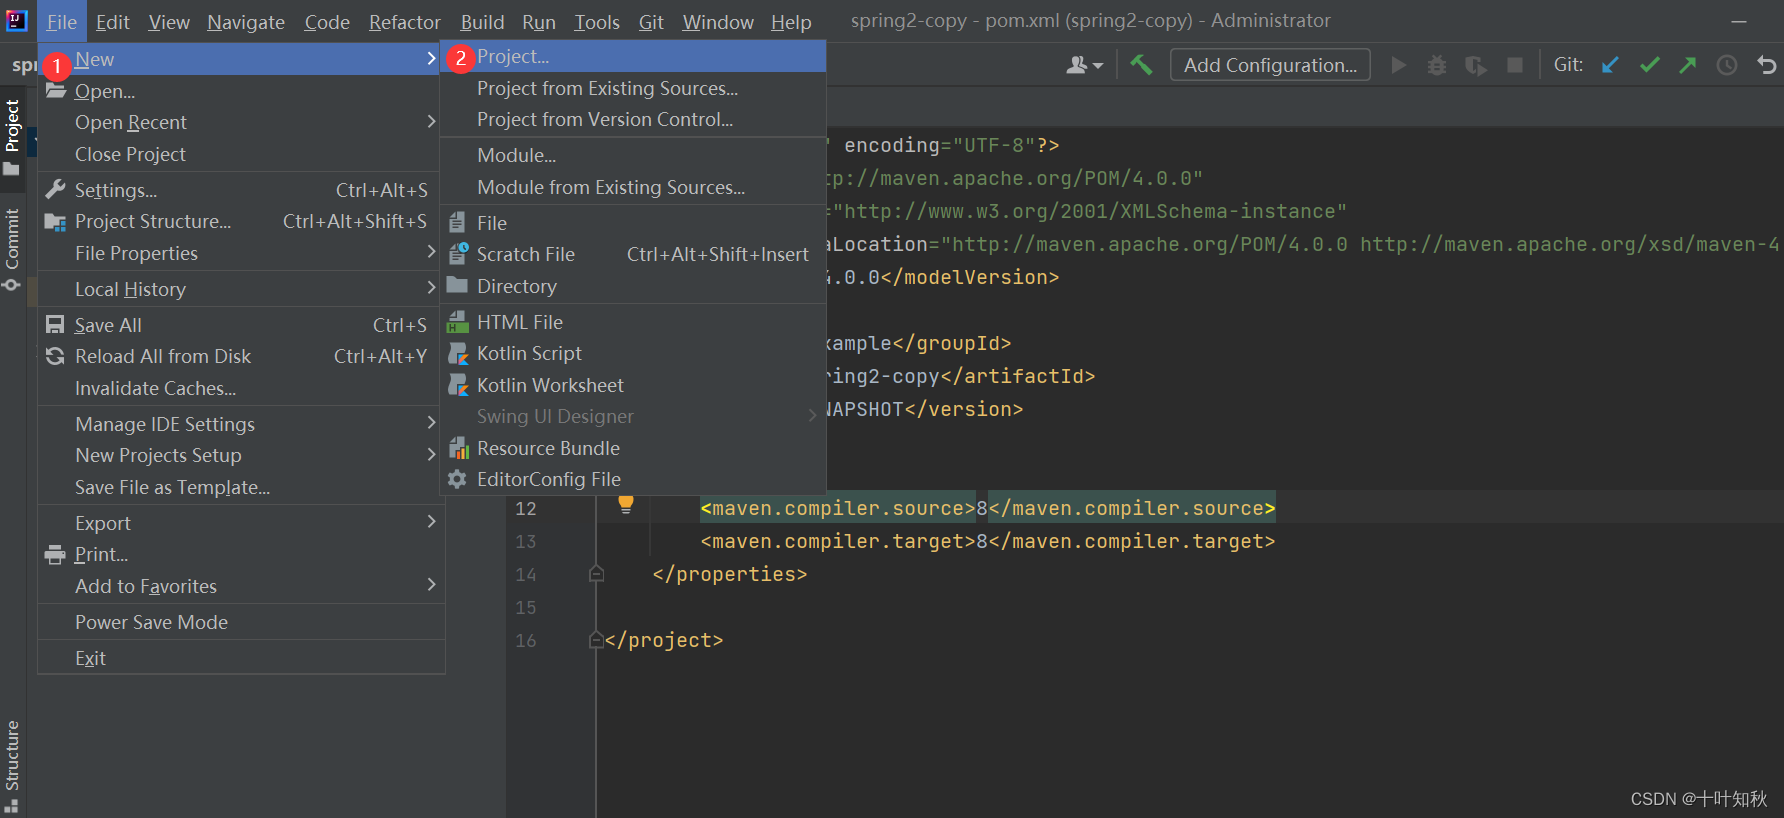
Task: Open the Structure tool window tab
Action: click(12, 765)
